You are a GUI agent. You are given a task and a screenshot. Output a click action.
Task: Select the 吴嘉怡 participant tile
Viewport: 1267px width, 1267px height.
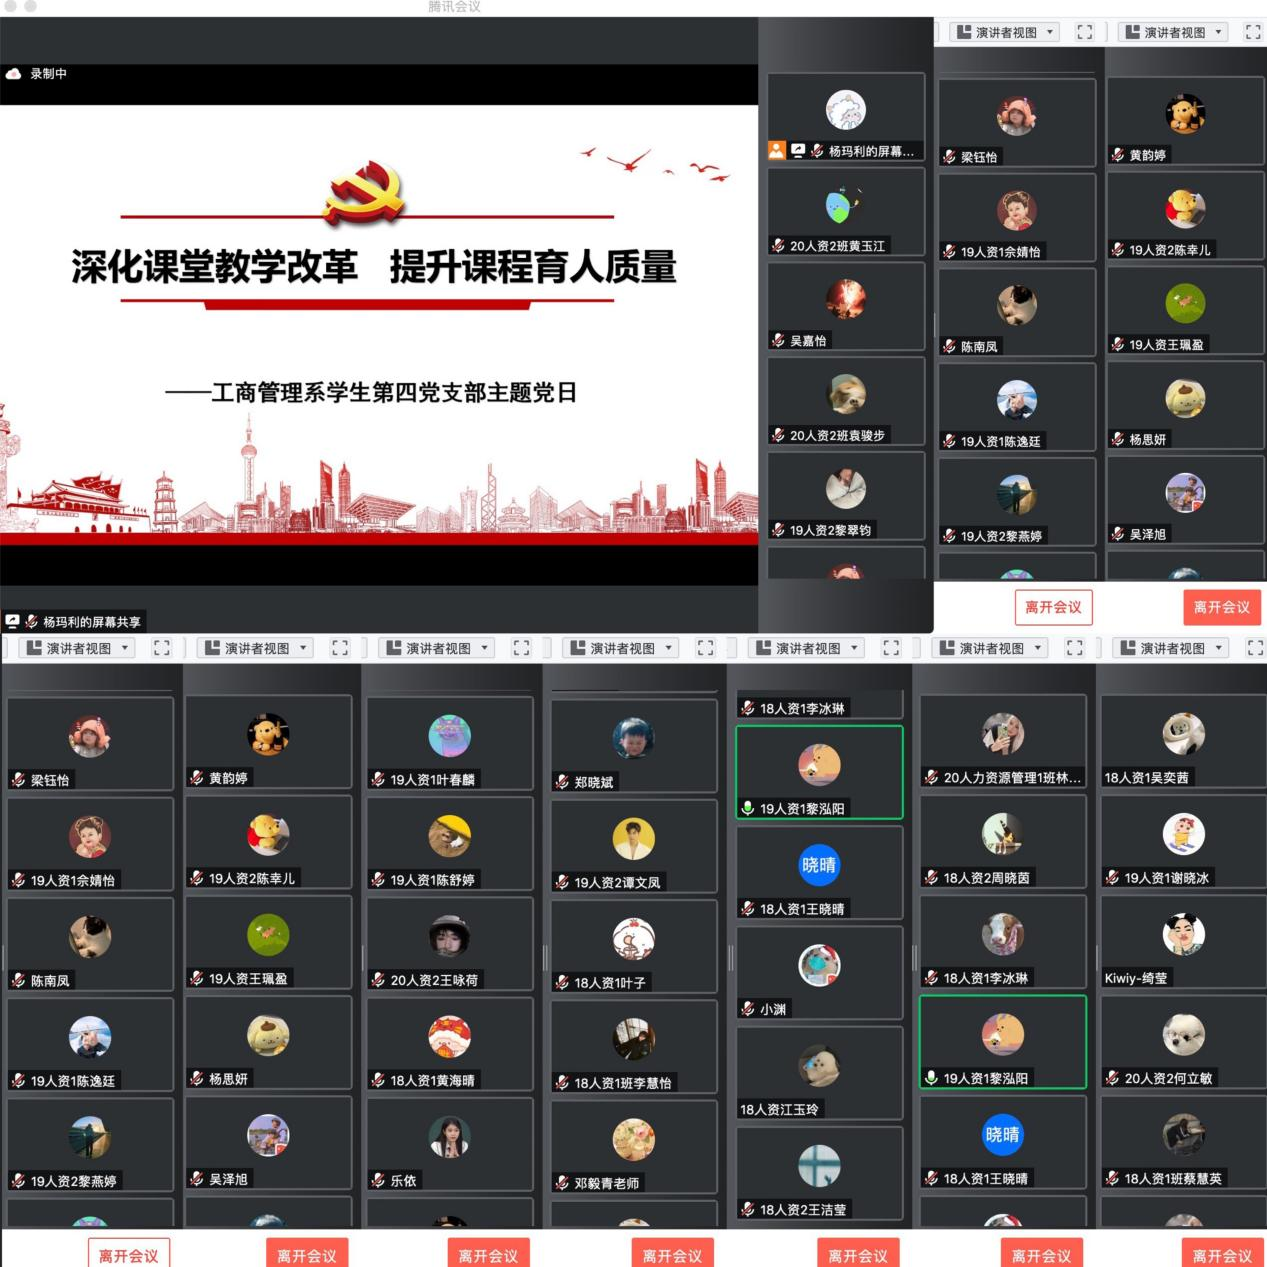[846, 307]
